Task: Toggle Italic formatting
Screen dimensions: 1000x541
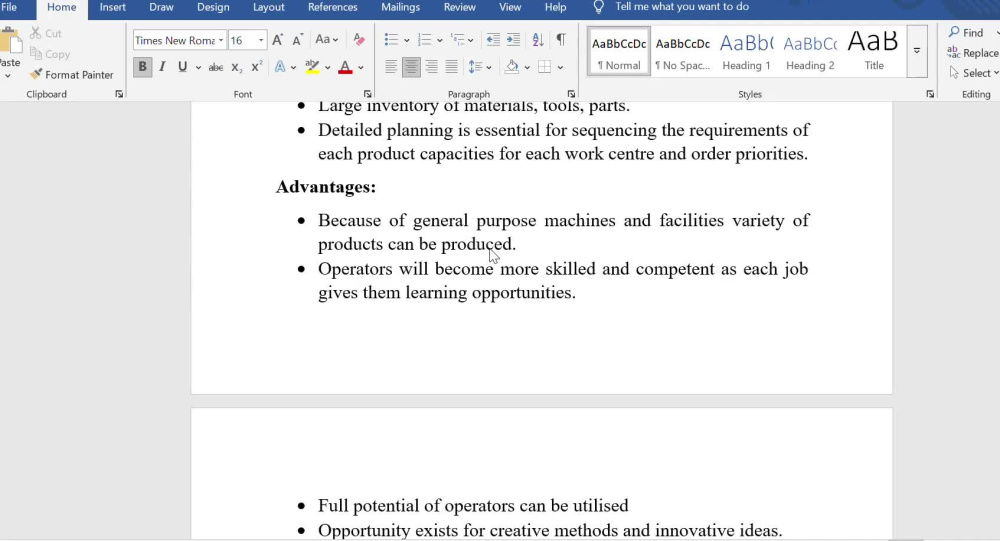Action: click(162, 67)
